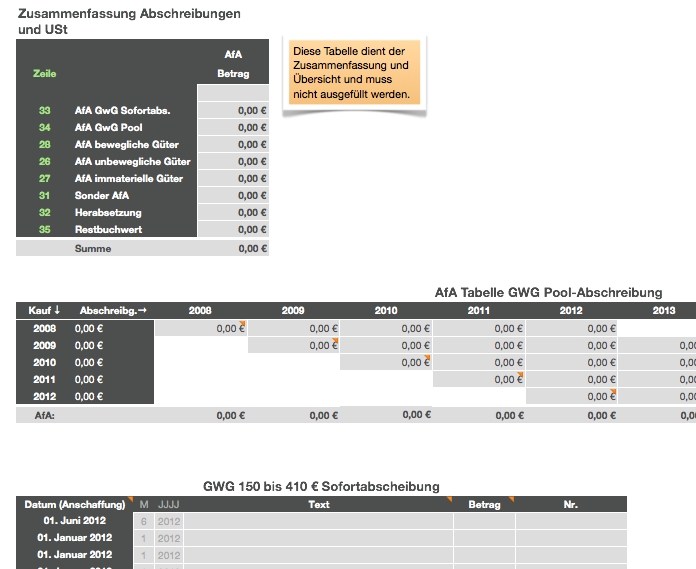Select the Restbuchwert amount cell

click(233, 230)
